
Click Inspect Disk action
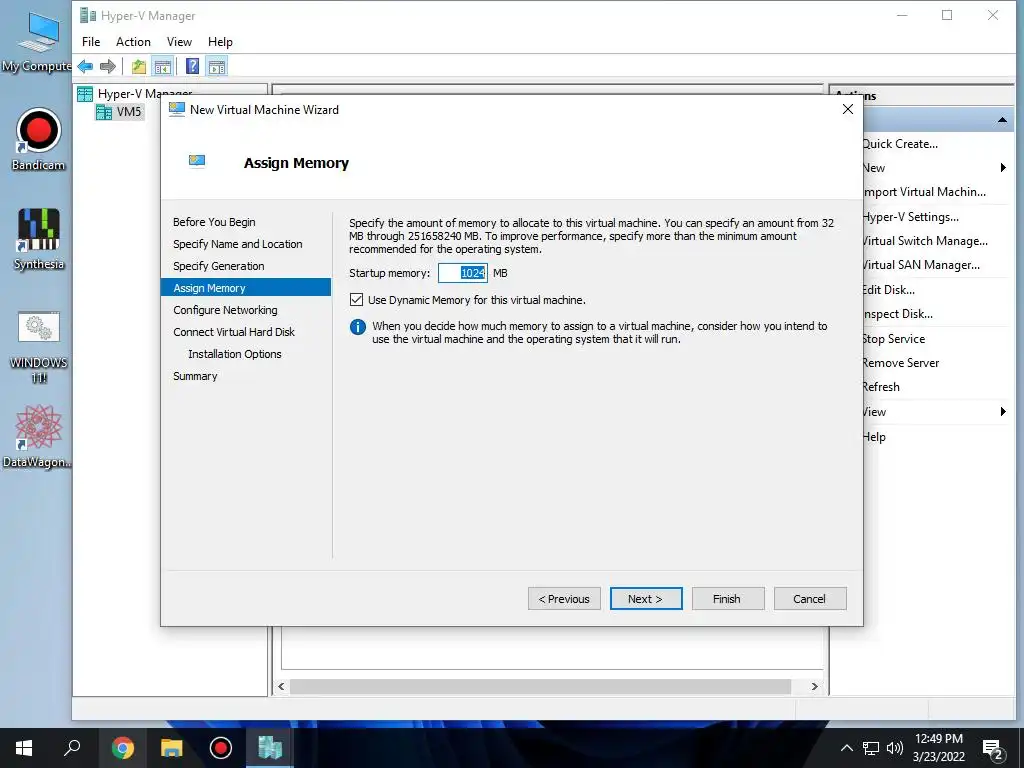tap(897, 314)
